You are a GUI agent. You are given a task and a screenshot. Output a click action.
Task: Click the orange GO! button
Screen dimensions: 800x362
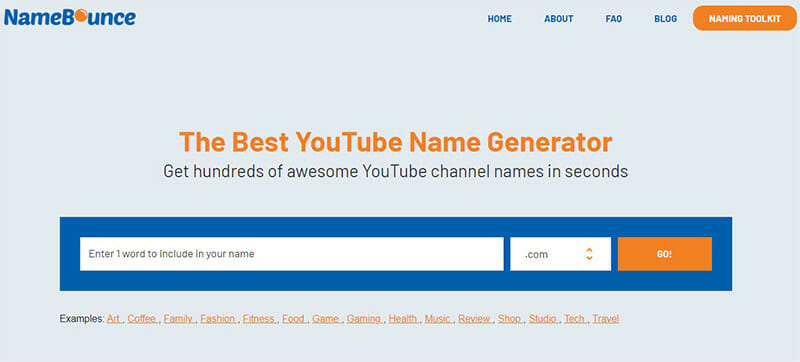pyautogui.click(x=664, y=254)
